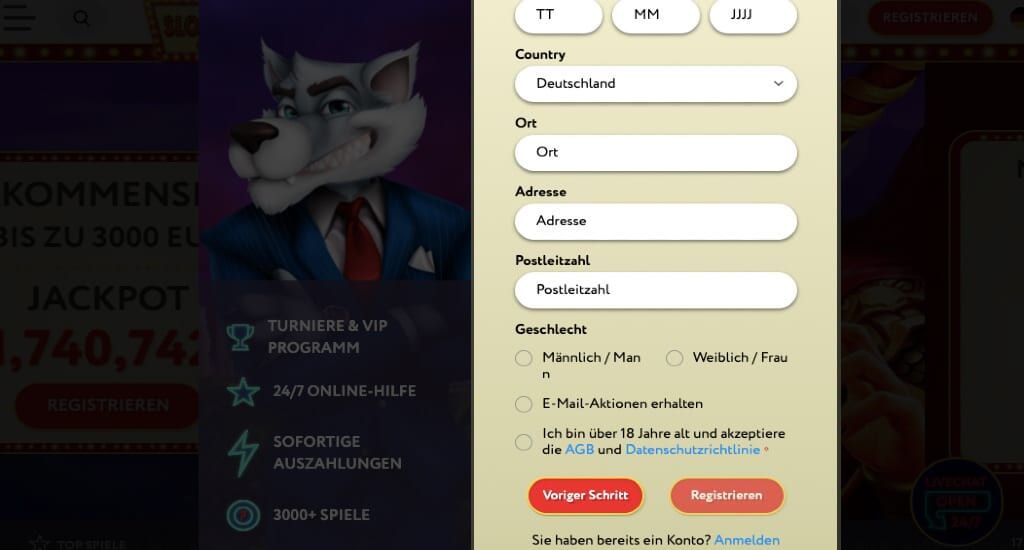The width and height of the screenshot is (1024, 550).
Task: Focus the Postleitzahl input field
Action: [656, 290]
